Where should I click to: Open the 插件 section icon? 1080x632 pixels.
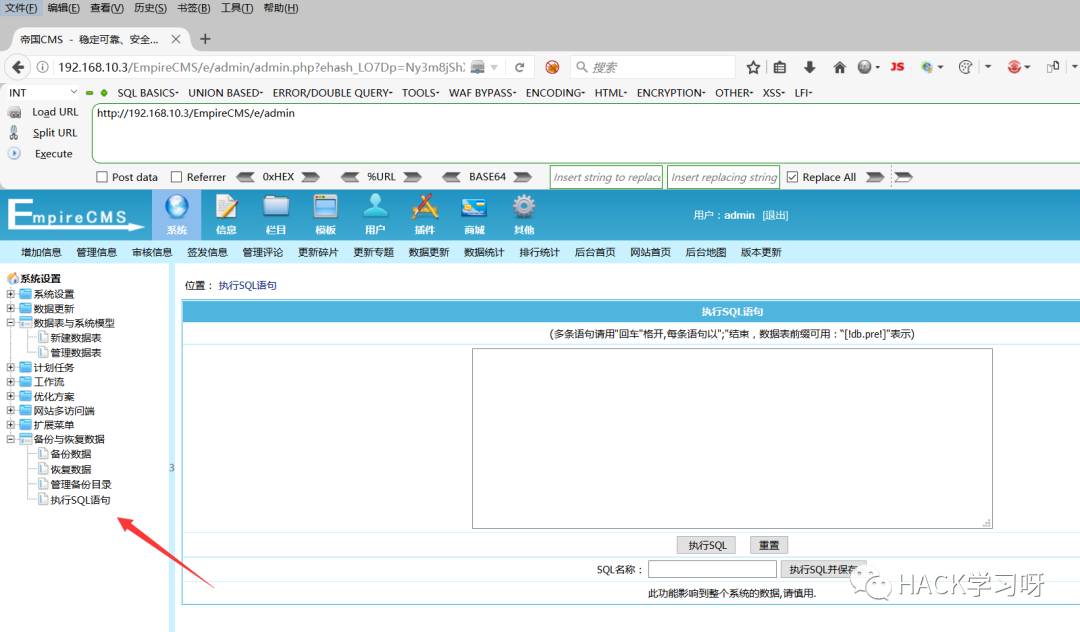pos(424,214)
